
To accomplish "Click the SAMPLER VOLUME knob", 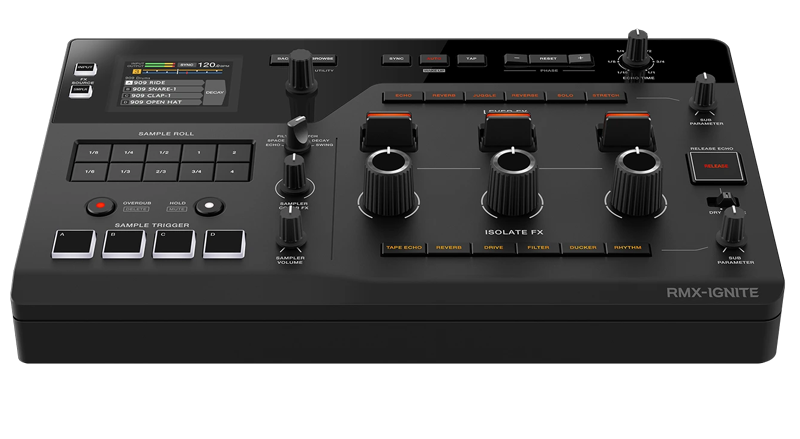I will tap(291, 228).
